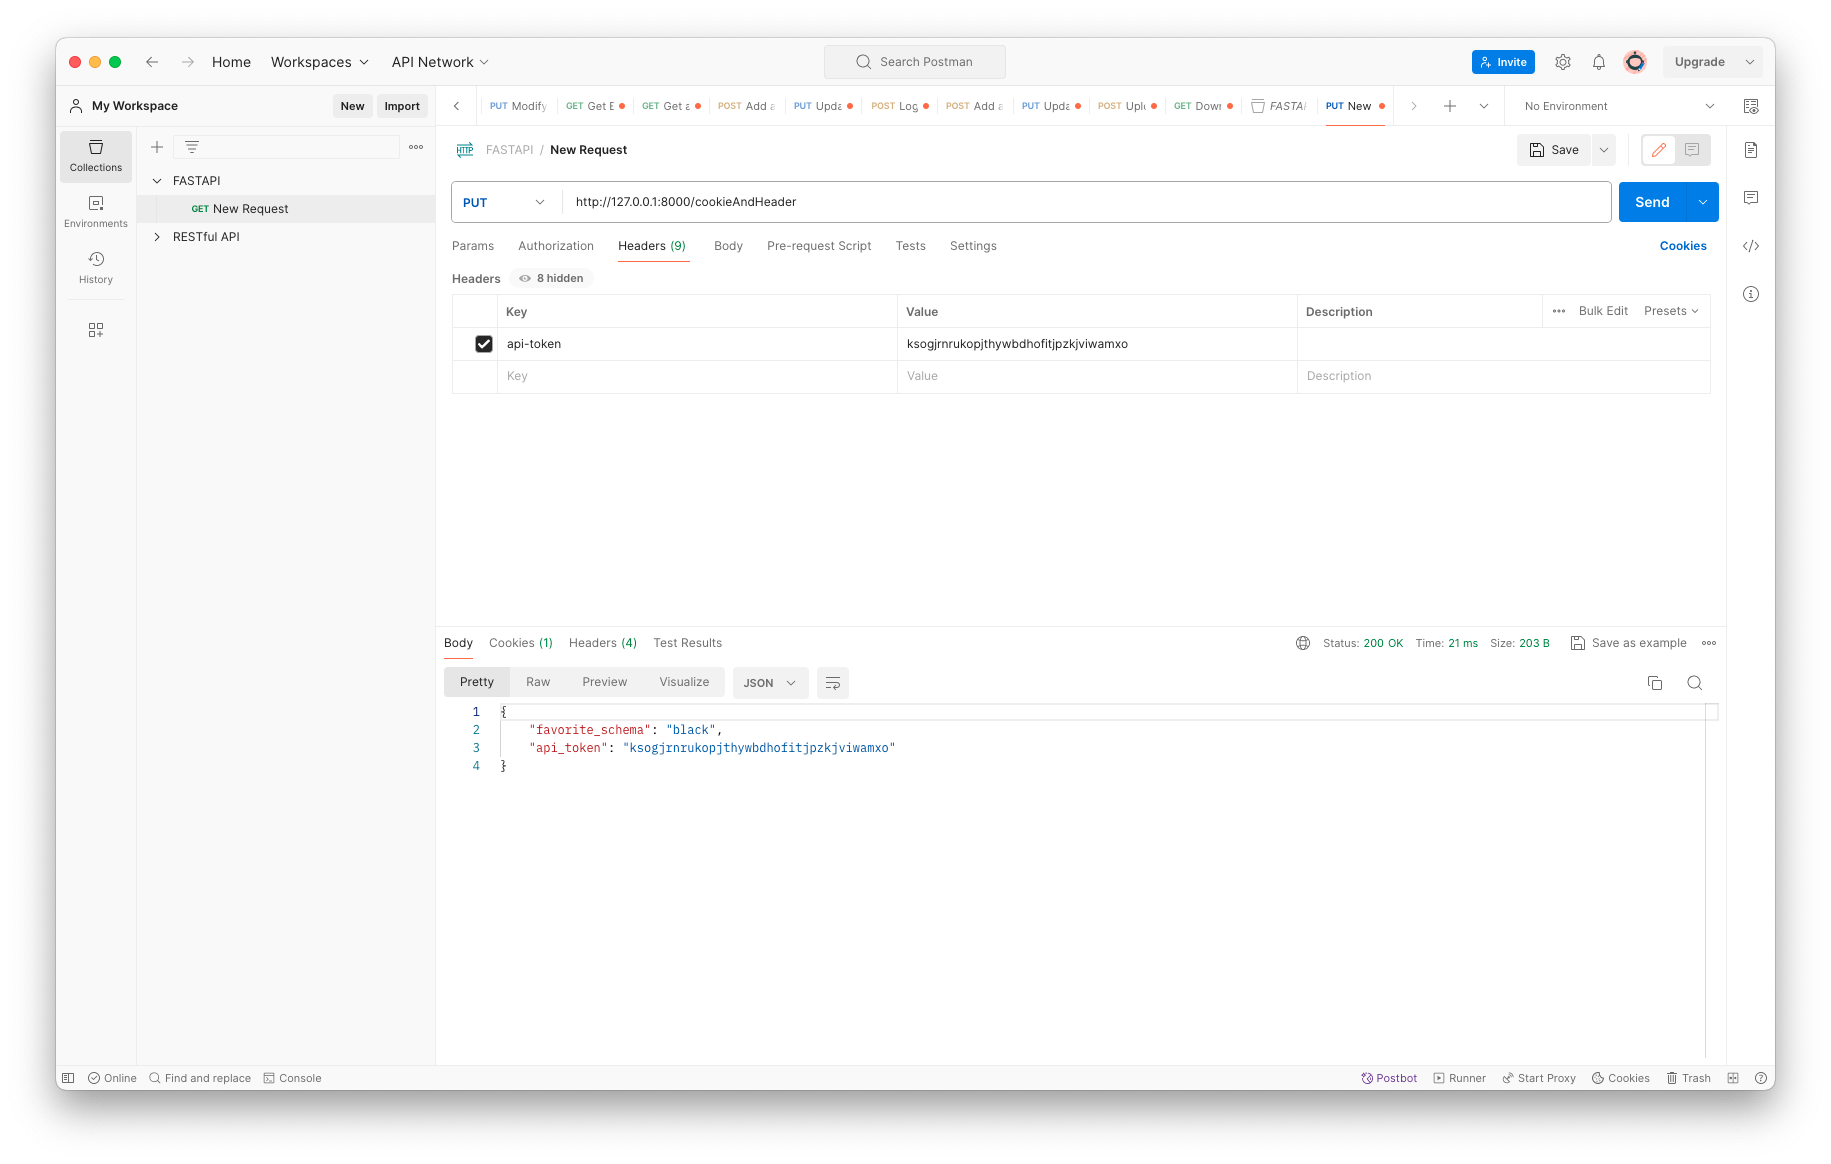Show the 8 hidden headers

click(x=551, y=278)
